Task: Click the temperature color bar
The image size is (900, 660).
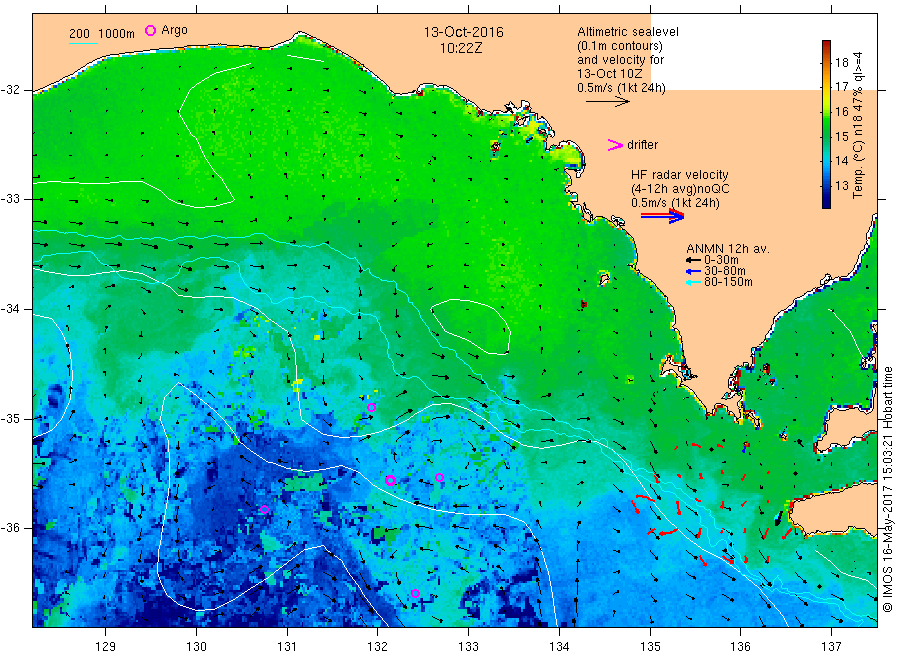Action: click(x=826, y=124)
